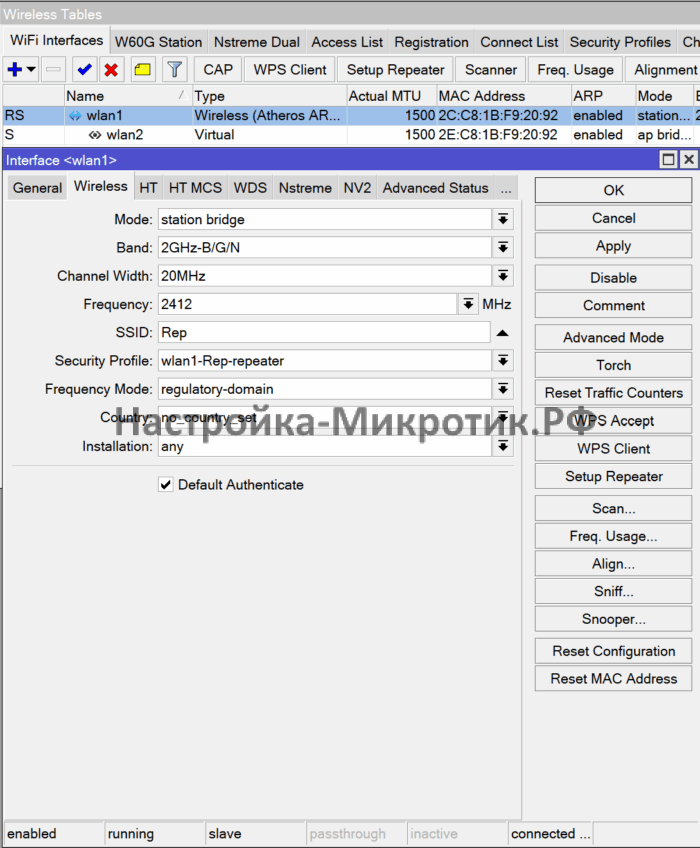The height and width of the screenshot is (848, 700).
Task: Switch to the General tab
Action: coord(37,188)
